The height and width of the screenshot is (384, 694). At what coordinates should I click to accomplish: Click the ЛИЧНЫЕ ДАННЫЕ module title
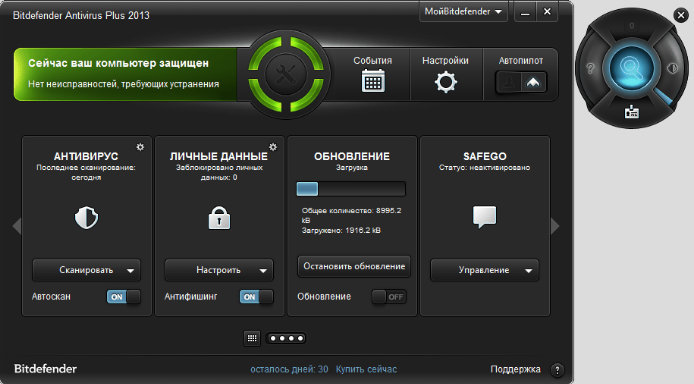point(219,156)
